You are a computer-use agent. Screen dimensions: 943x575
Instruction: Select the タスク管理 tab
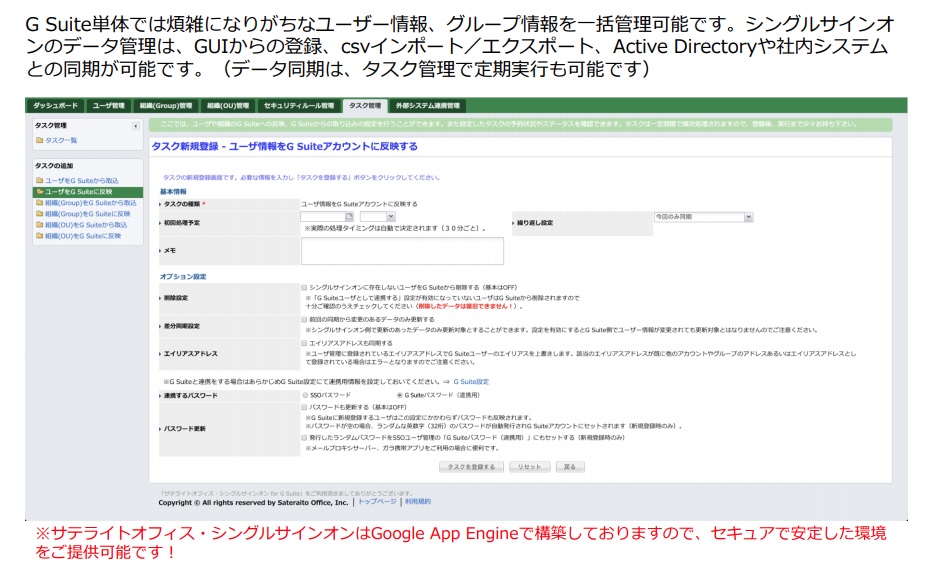(x=365, y=106)
